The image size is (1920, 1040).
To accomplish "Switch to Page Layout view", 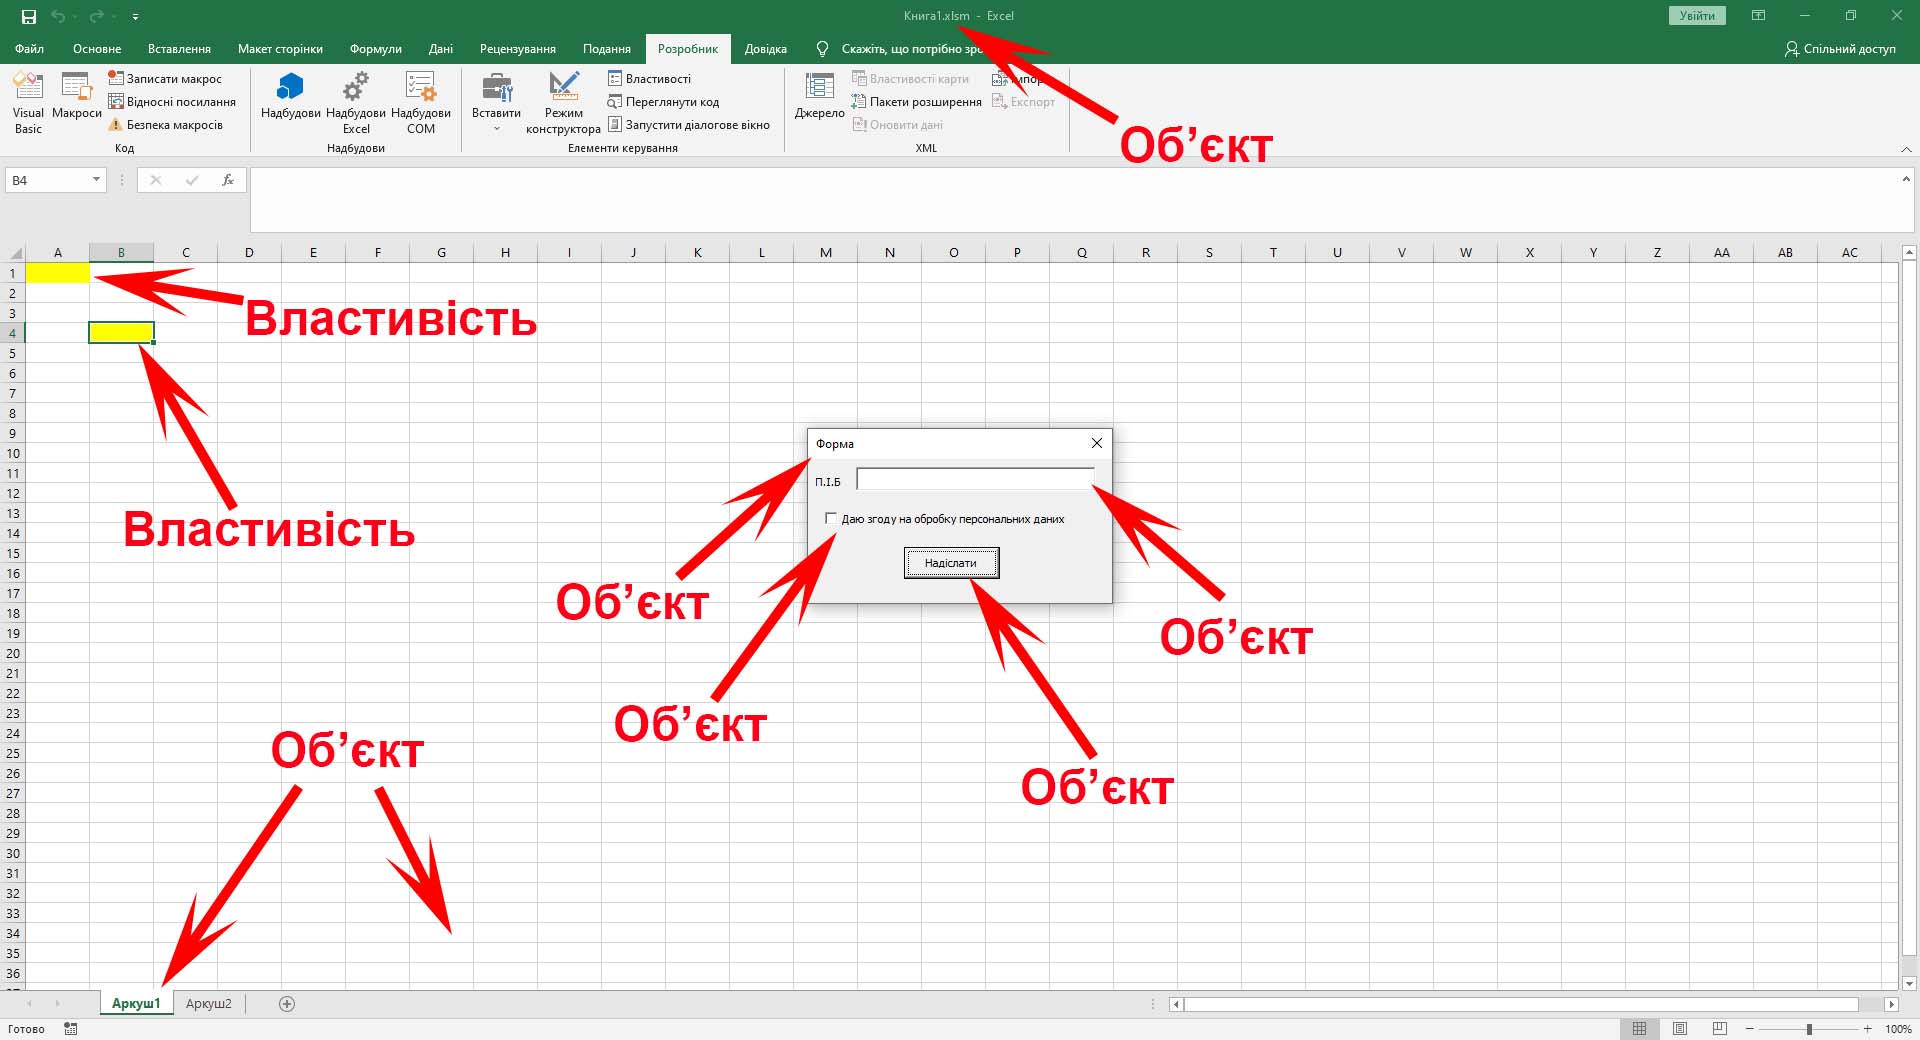I will click(x=1680, y=1029).
